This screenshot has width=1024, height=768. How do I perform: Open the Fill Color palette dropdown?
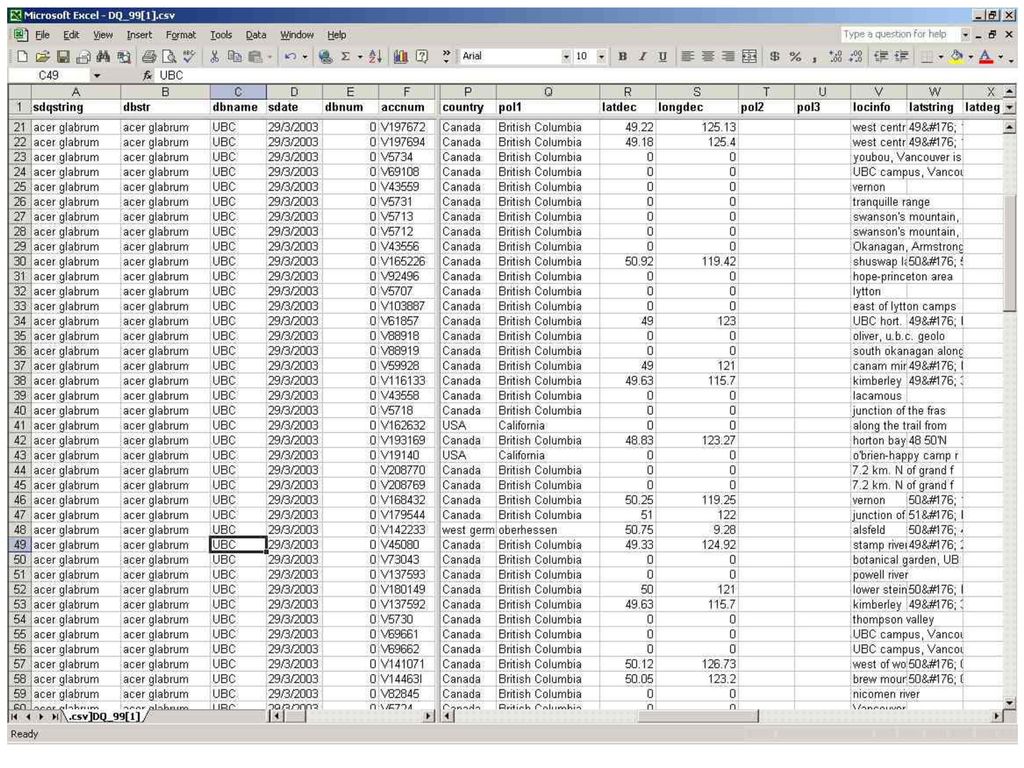[x=970, y=57]
